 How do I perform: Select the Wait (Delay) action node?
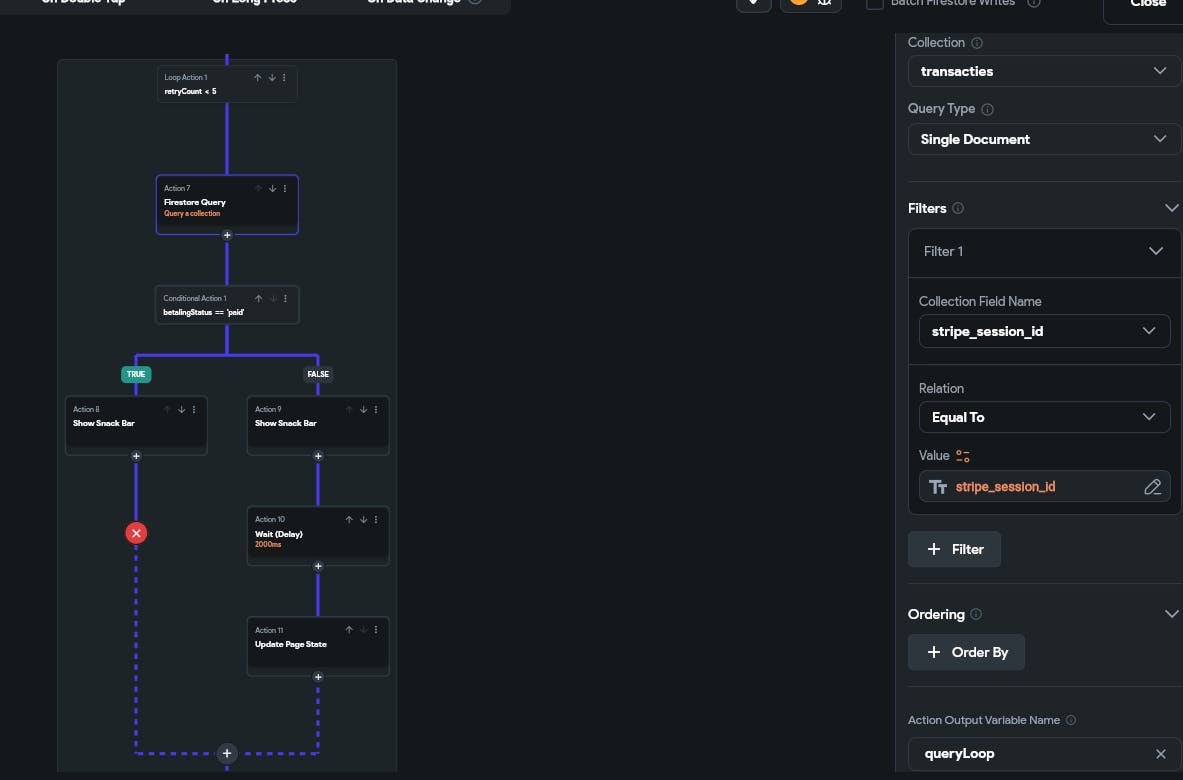pos(318,536)
